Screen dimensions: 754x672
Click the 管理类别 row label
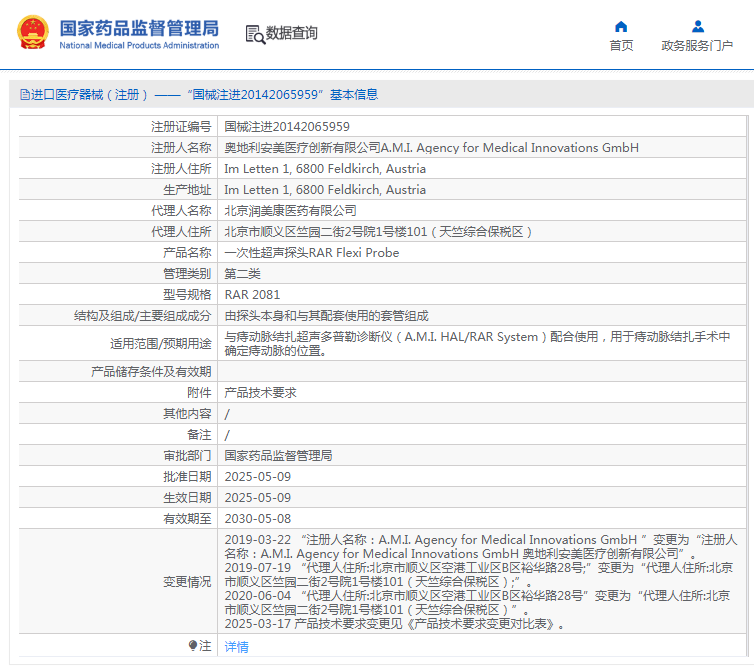(187, 274)
